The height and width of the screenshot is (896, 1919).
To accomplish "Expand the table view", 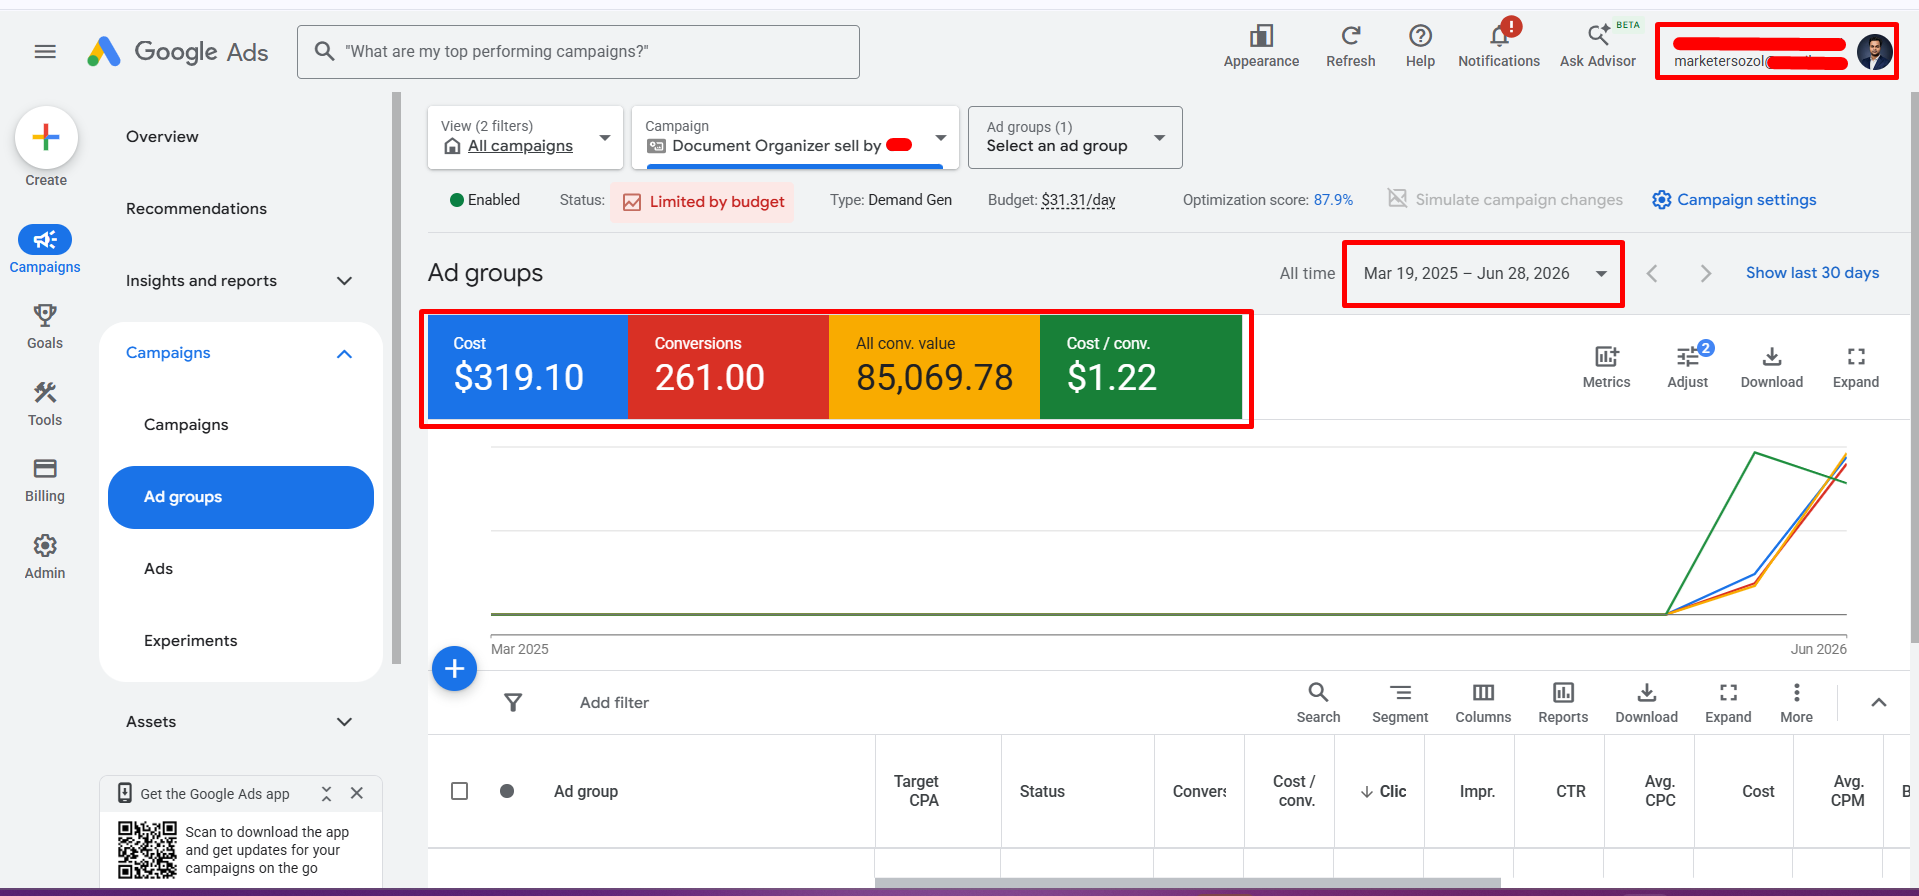I will pyautogui.click(x=1728, y=703).
